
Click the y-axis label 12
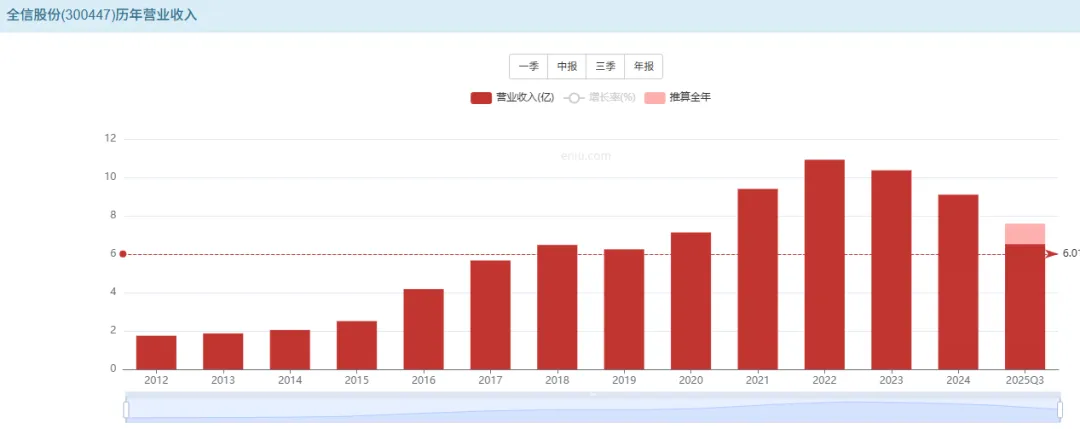click(x=110, y=139)
